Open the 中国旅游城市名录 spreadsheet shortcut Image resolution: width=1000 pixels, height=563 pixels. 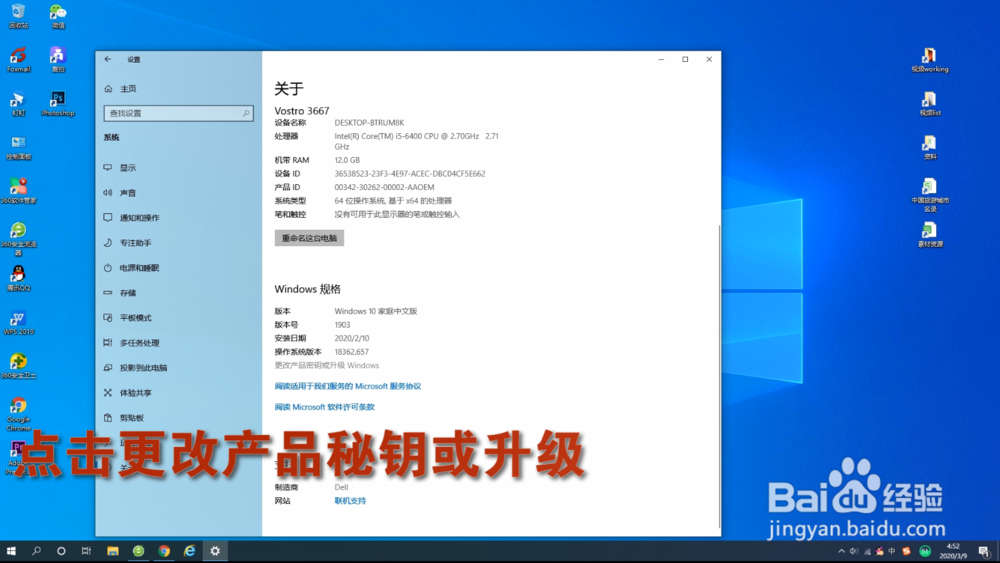tap(929, 194)
